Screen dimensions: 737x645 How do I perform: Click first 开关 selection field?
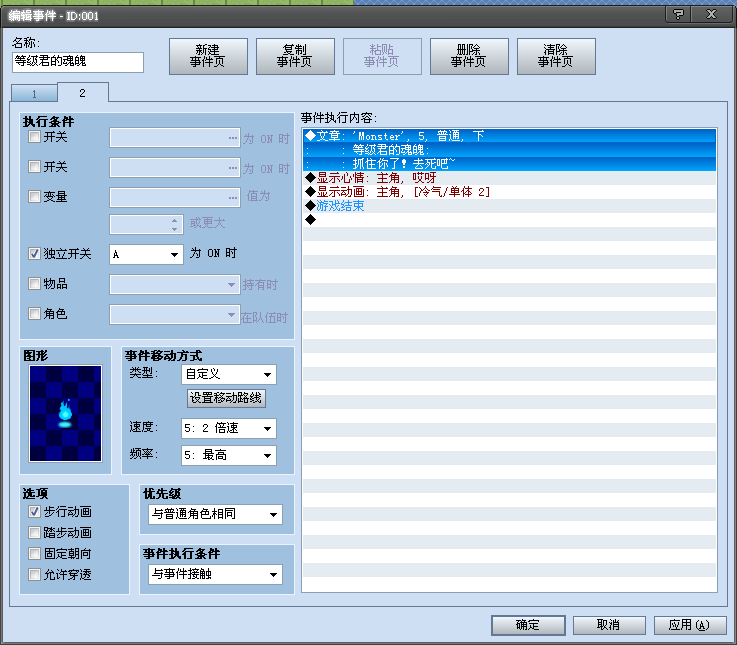click(x=175, y=138)
